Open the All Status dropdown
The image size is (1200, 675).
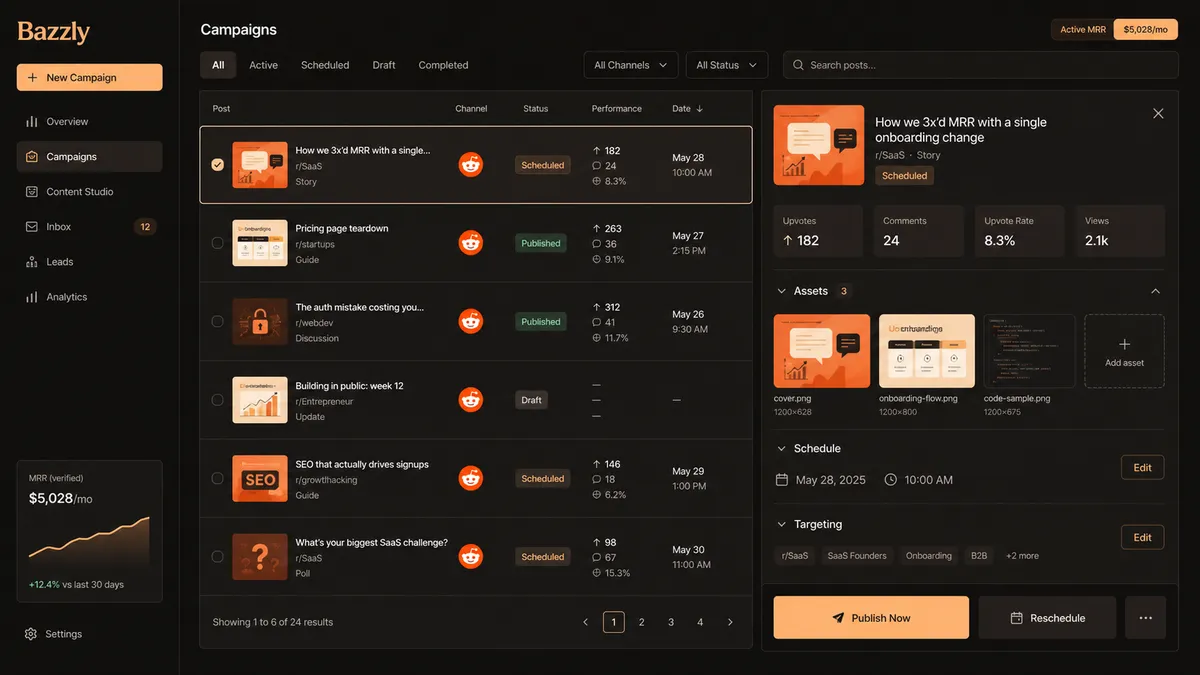point(727,65)
